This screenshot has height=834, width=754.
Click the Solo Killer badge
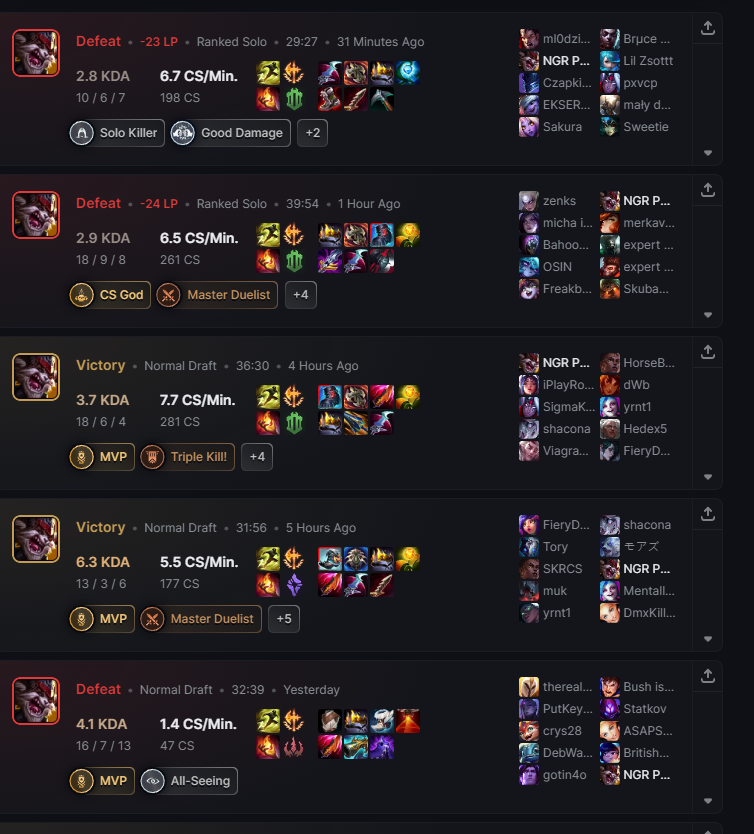coord(117,133)
